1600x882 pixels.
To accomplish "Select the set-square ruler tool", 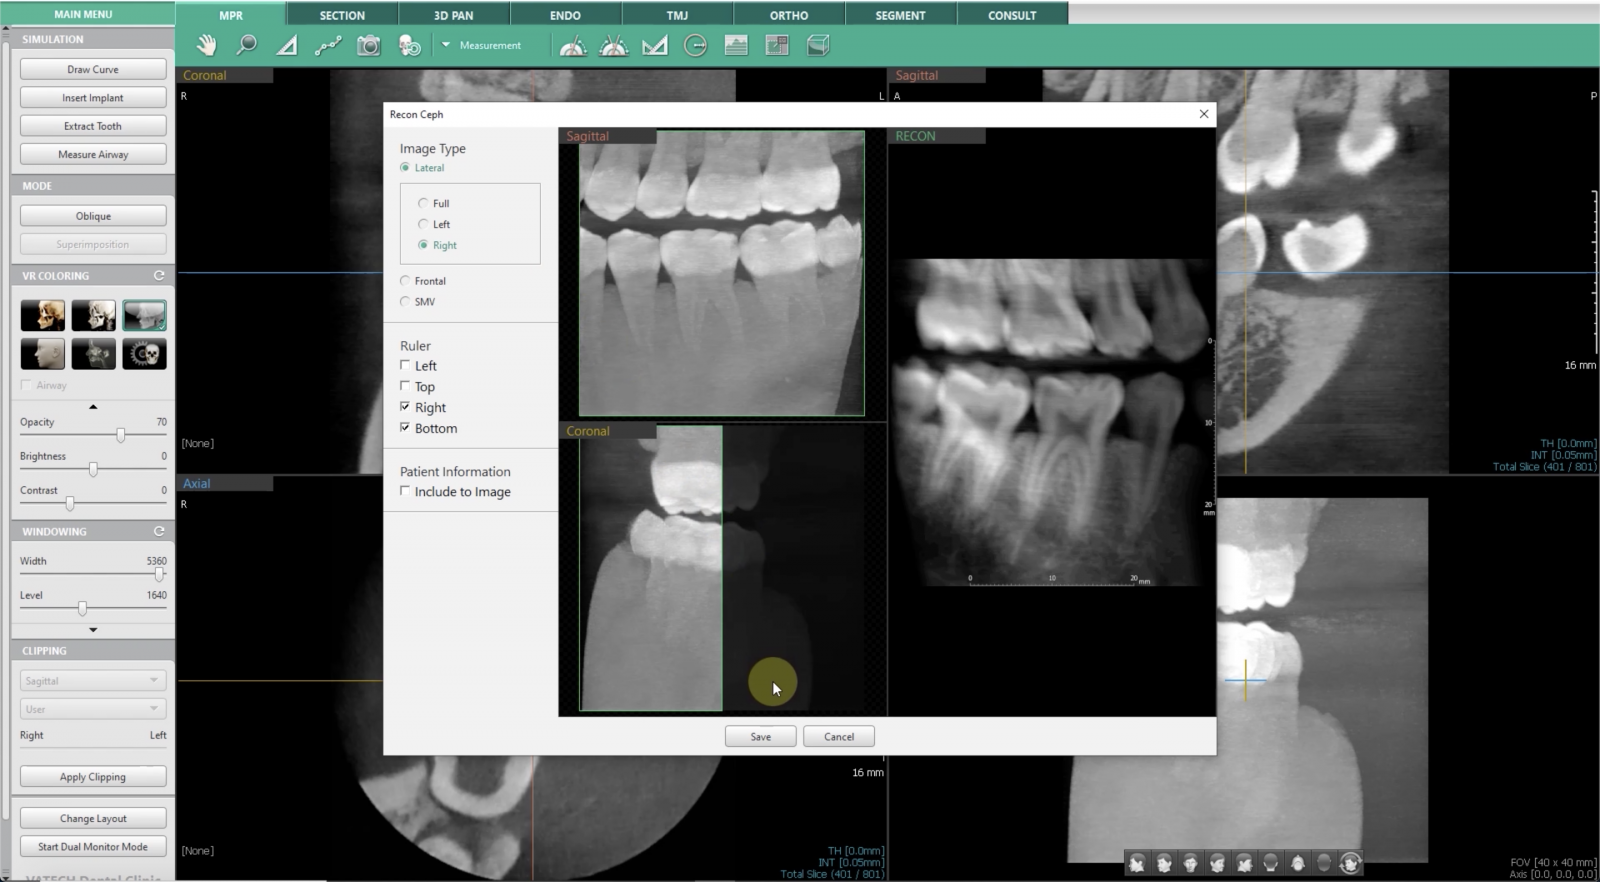I will click(655, 45).
